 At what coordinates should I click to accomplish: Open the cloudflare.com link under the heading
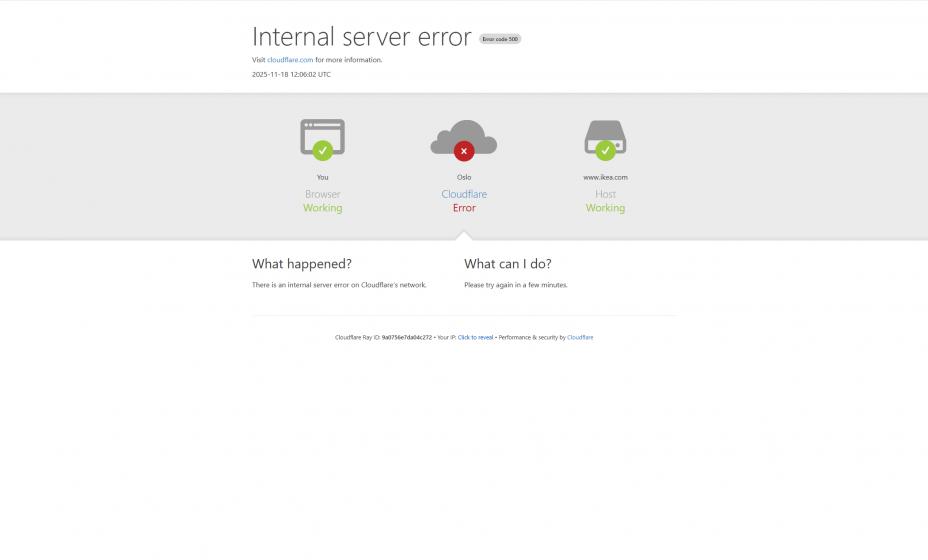click(290, 60)
